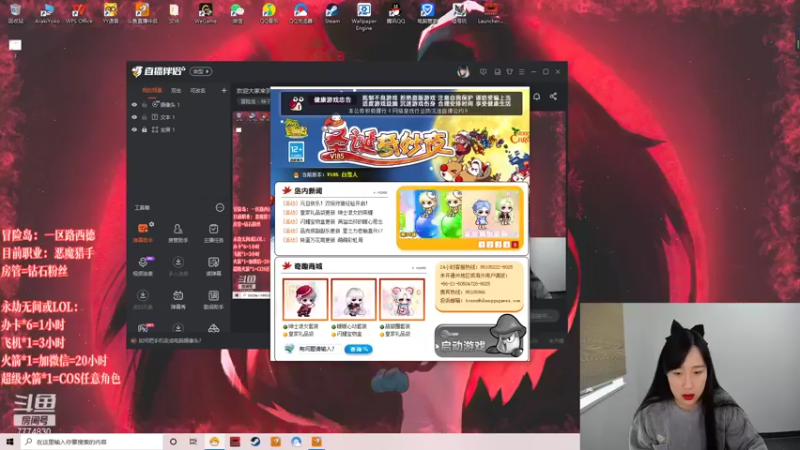Open the 类型 dropdown beside 直播伴侣 logo
The image size is (800, 450).
tap(201, 71)
